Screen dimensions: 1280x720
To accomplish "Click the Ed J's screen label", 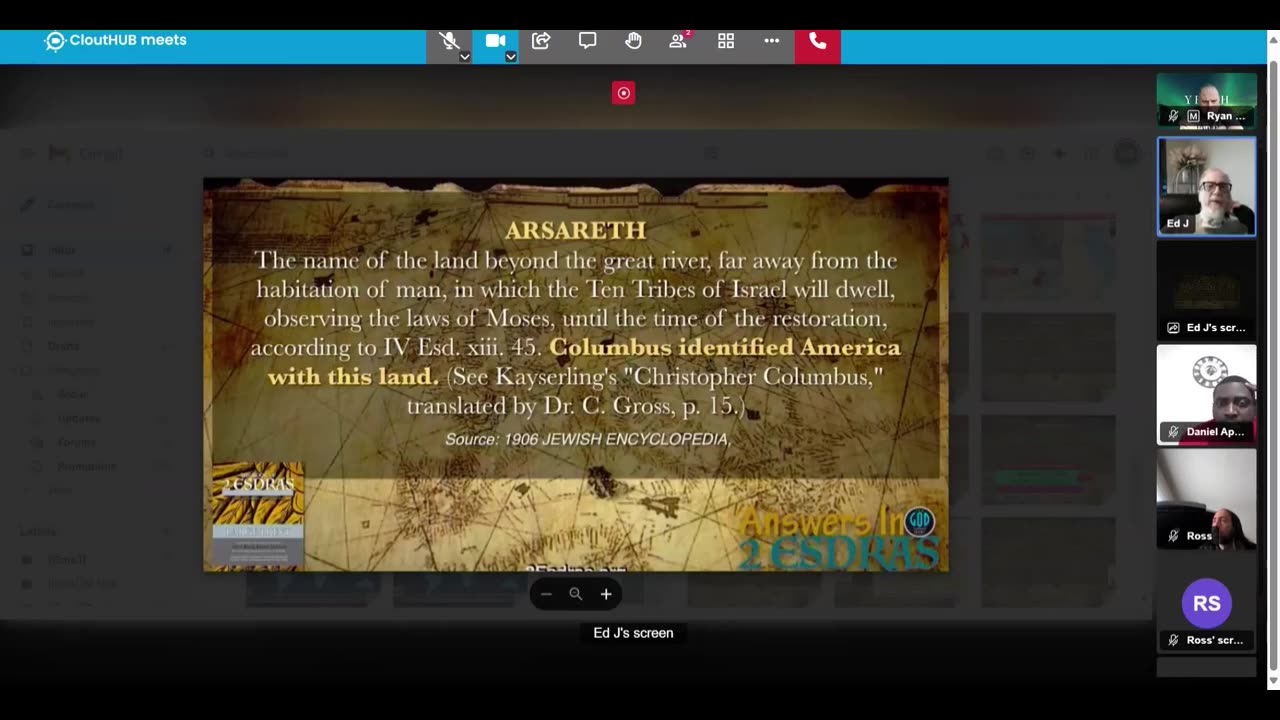I will point(633,633).
